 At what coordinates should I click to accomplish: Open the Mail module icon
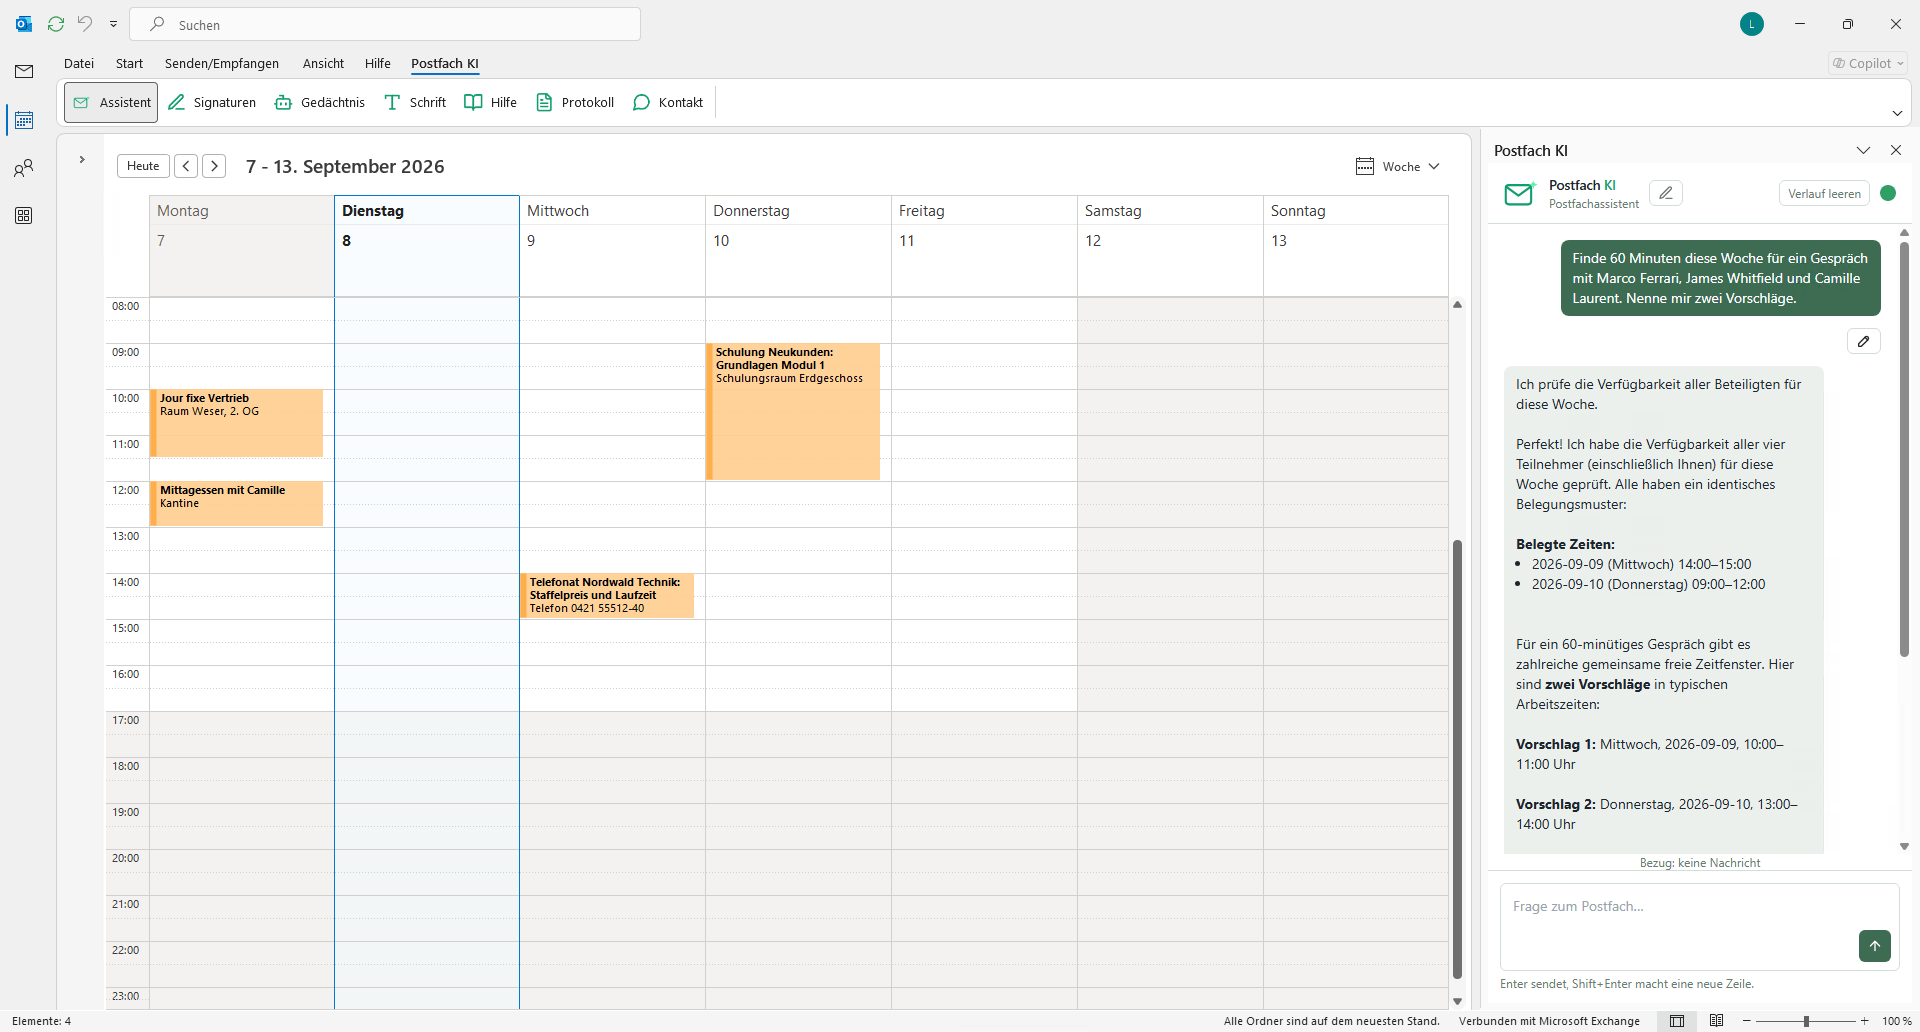[24, 71]
